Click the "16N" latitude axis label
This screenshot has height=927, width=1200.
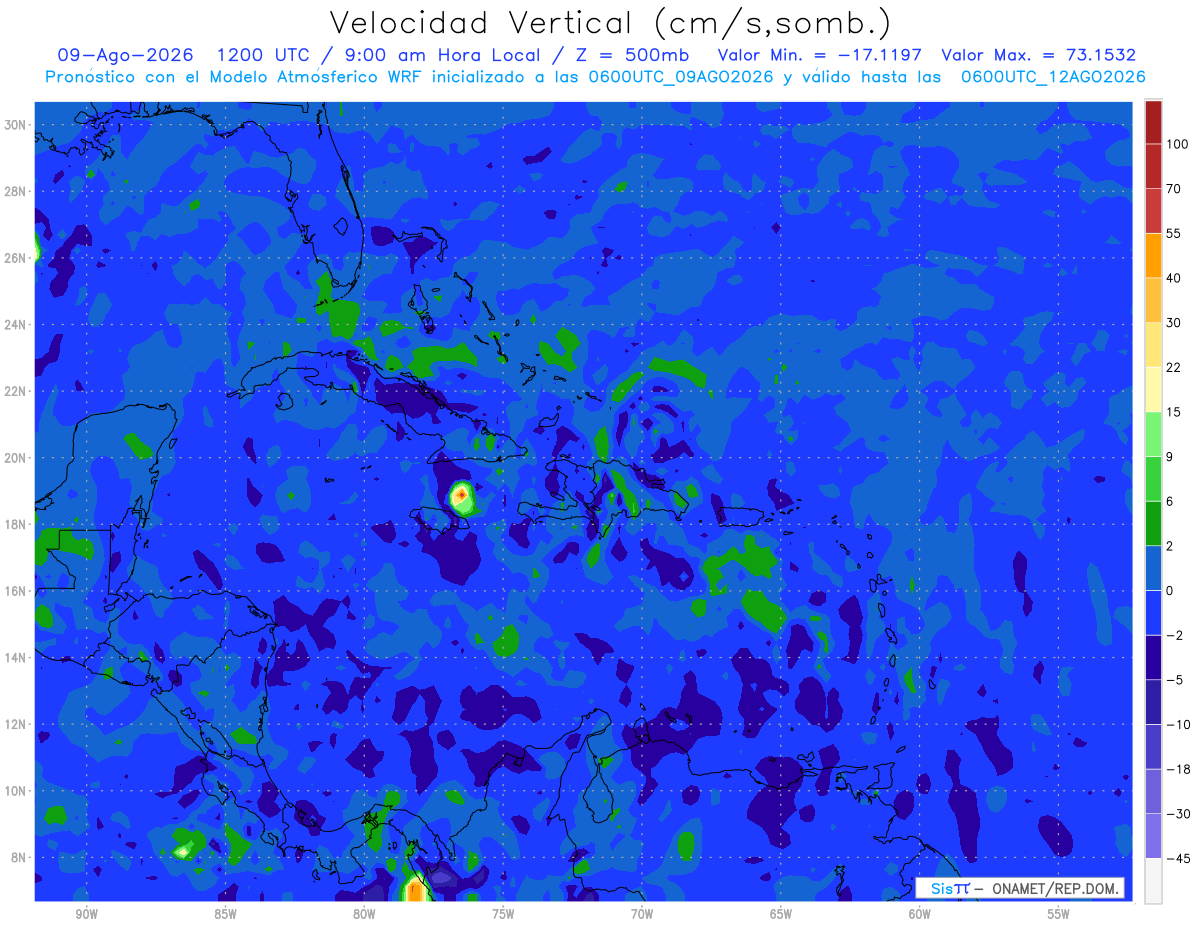[17, 591]
